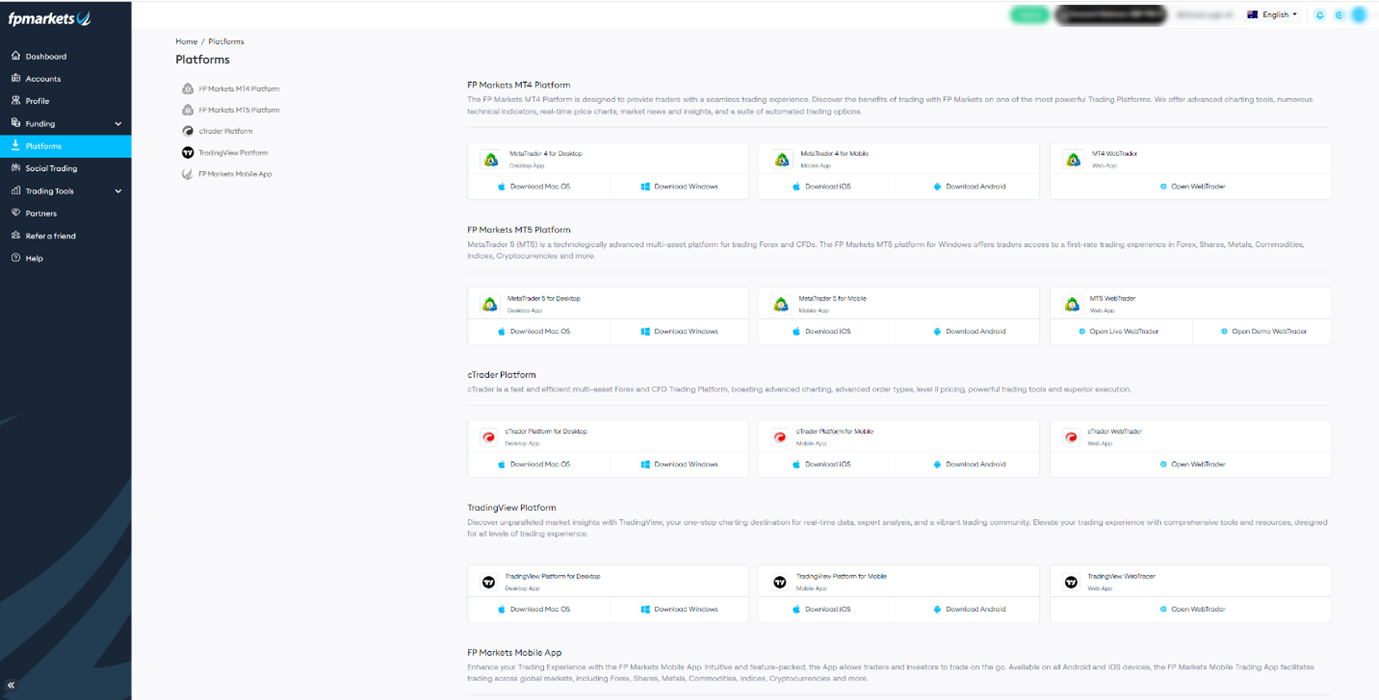Click the fpmarkets logo

click(x=49, y=19)
